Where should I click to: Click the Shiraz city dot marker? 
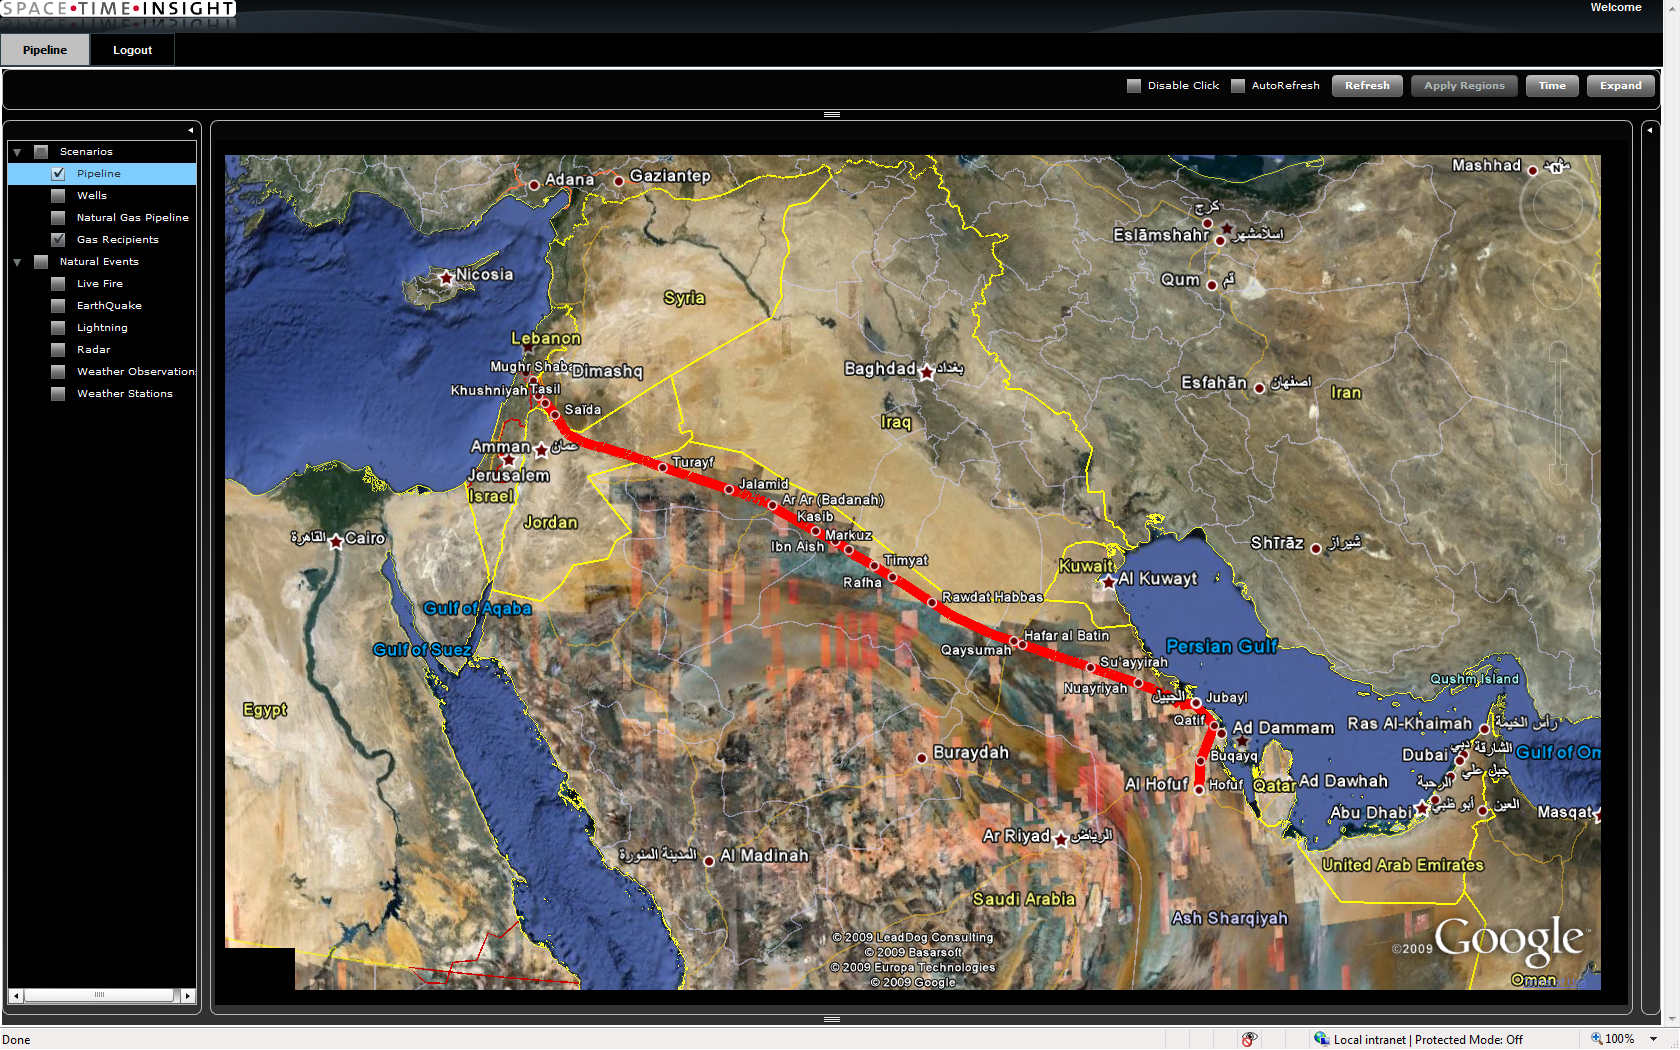(1316, 548)
